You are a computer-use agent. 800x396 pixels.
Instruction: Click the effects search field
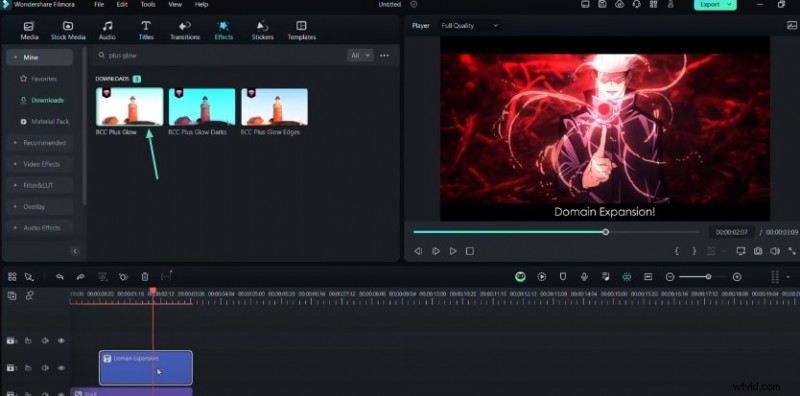coord(219,55)
